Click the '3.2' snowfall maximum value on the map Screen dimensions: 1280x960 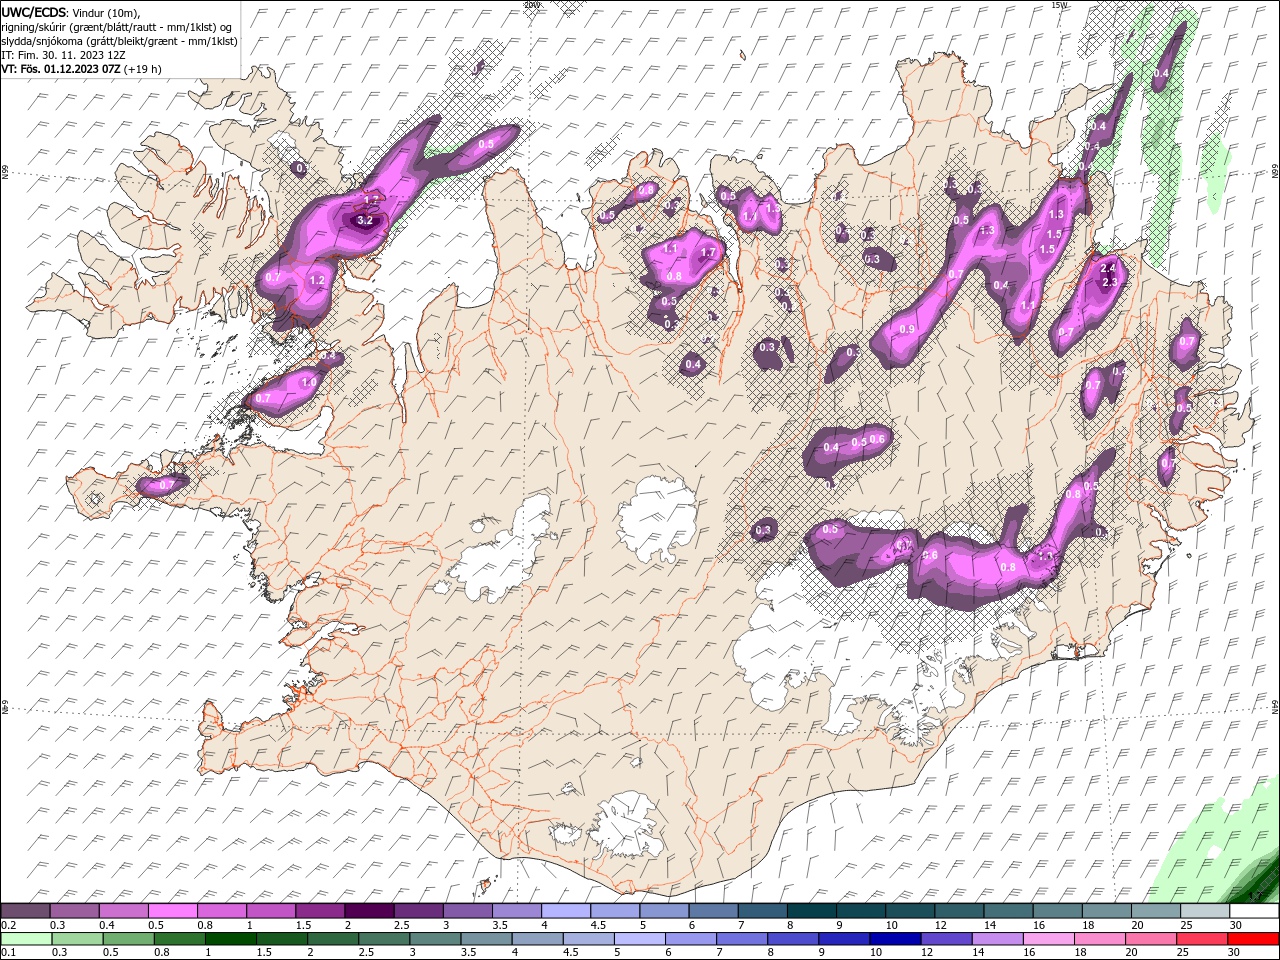(364, 220)
